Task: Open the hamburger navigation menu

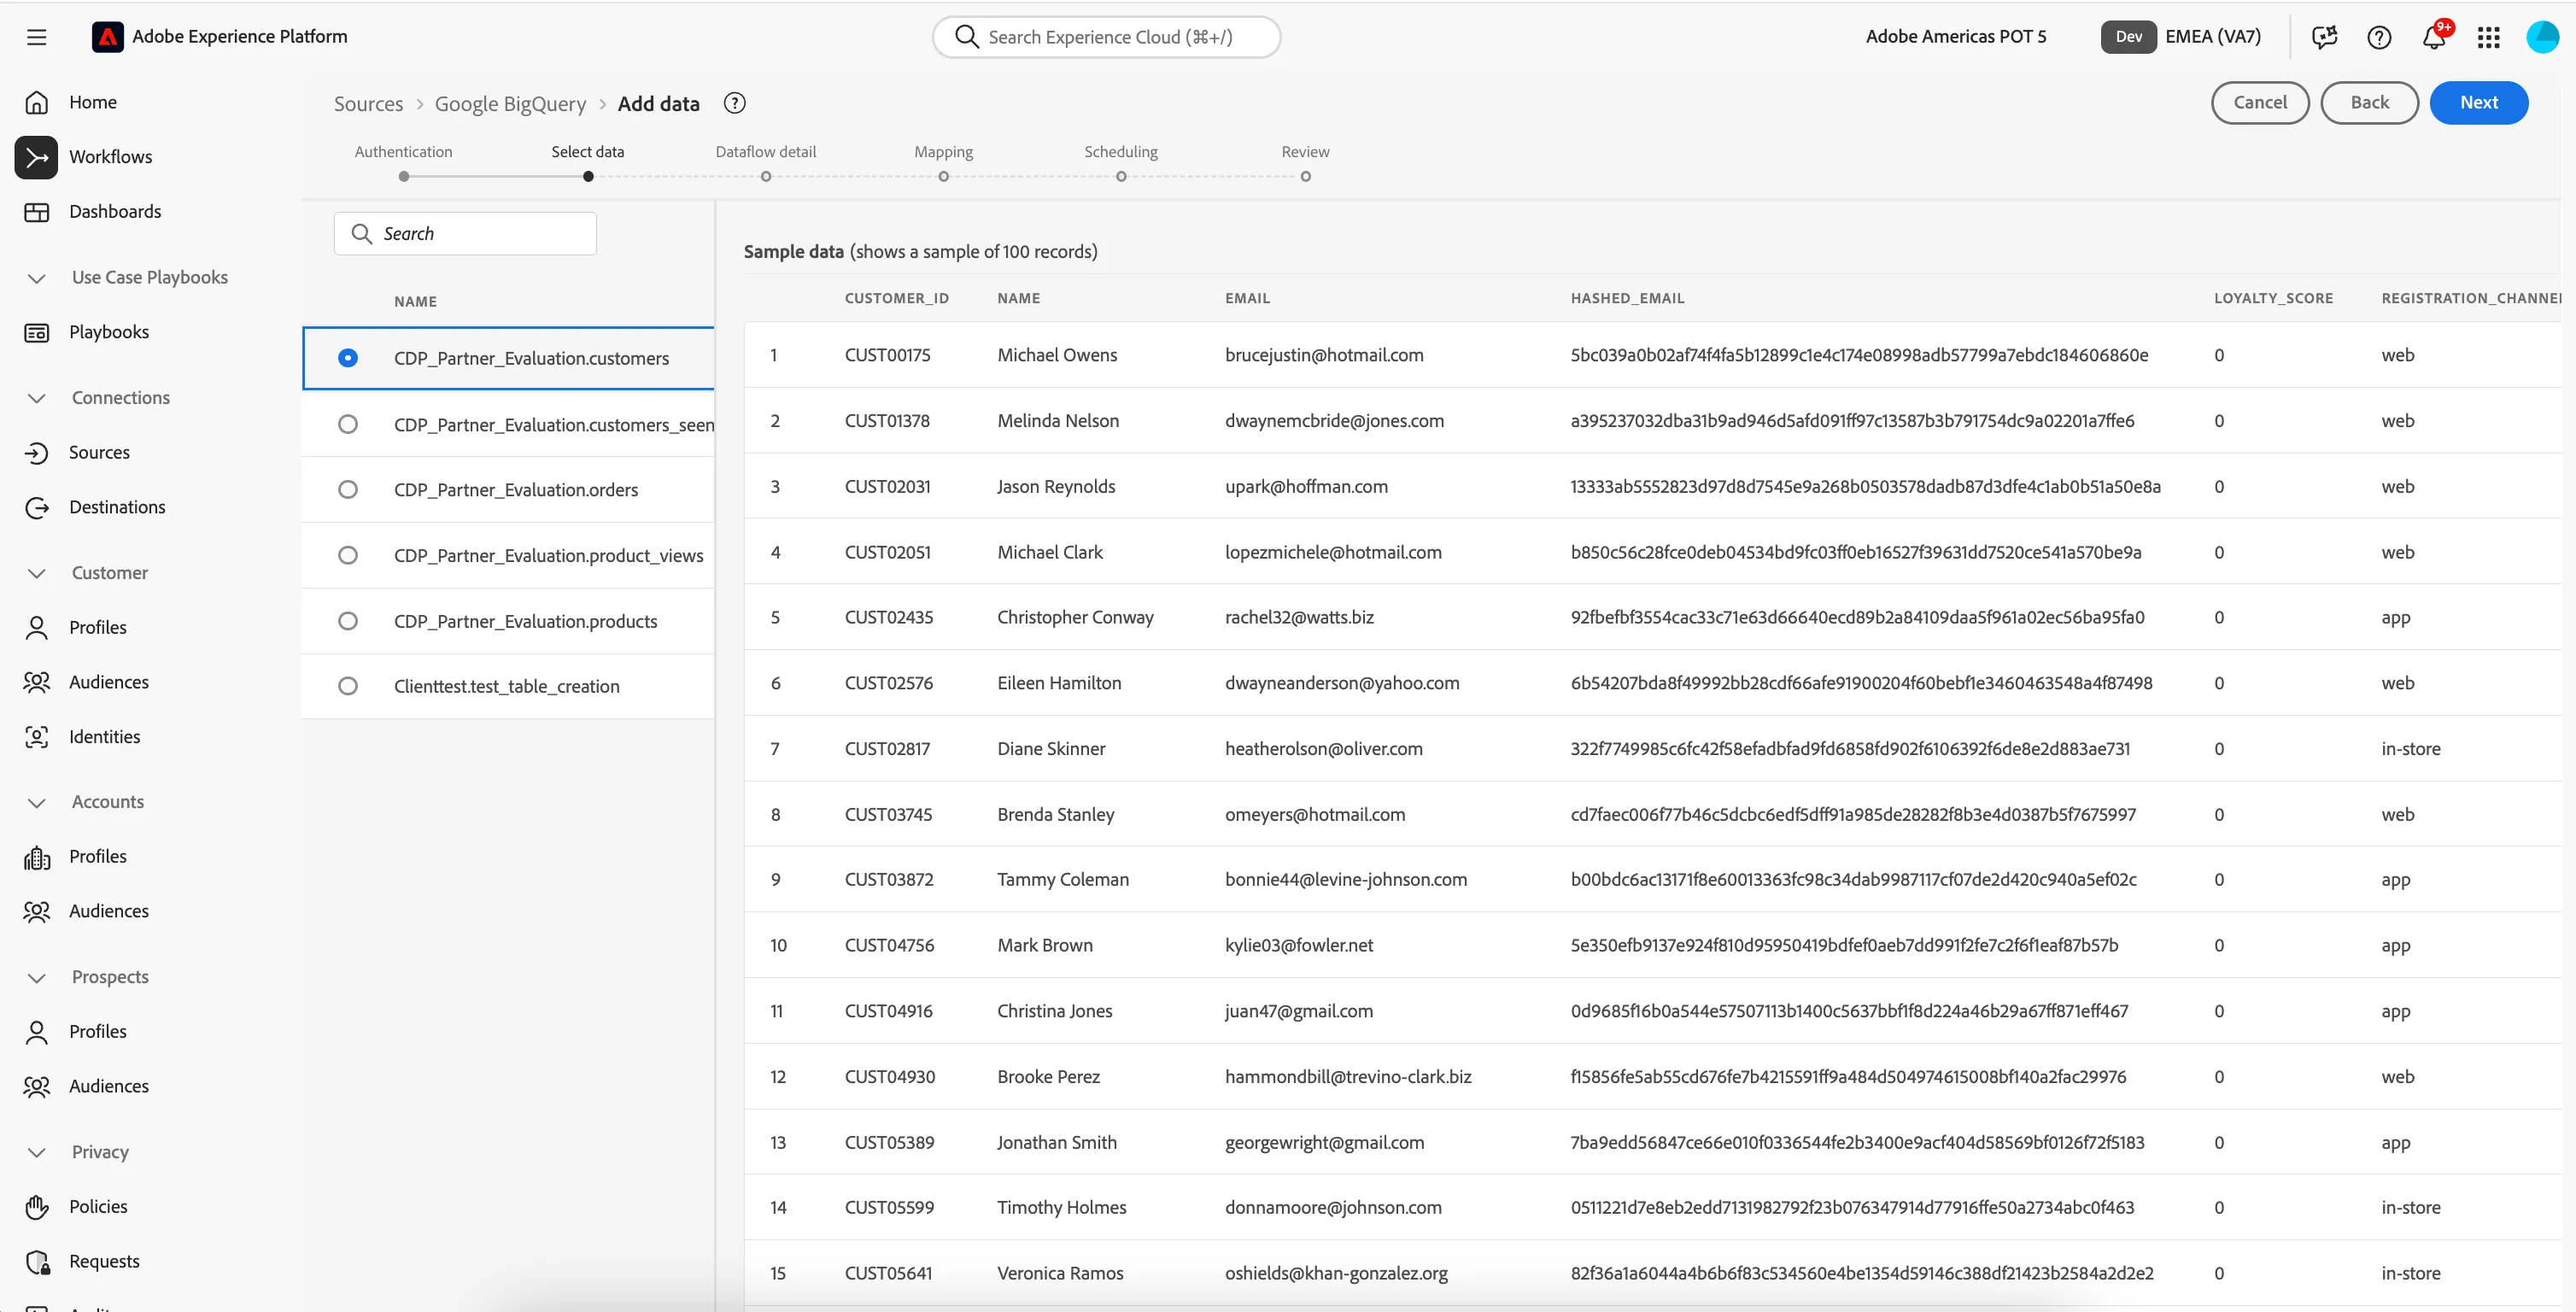Action: (37, 37)
